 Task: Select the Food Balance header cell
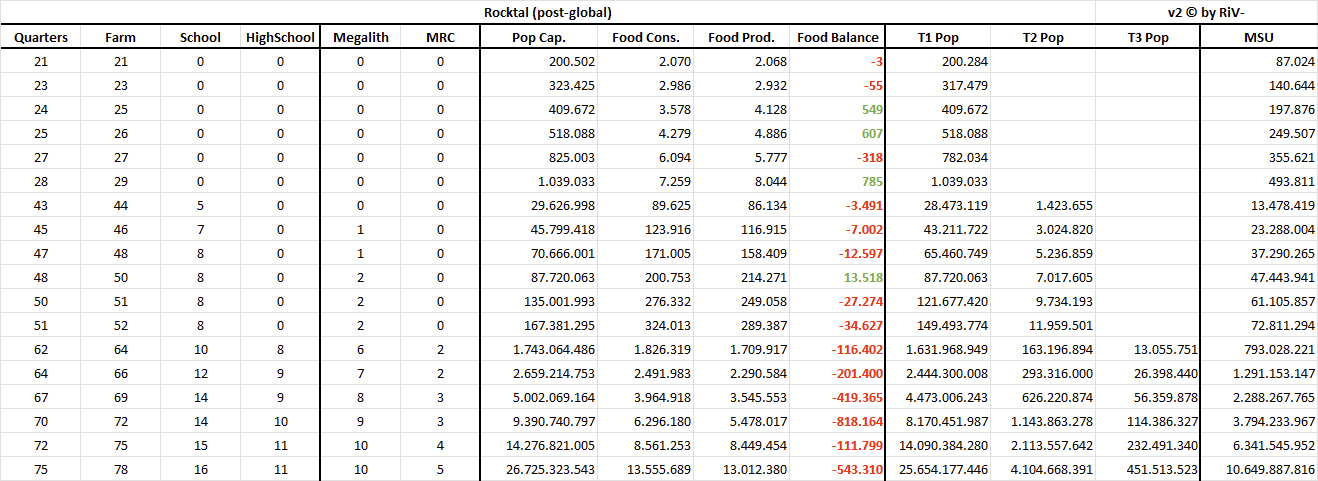coord(838,38)
